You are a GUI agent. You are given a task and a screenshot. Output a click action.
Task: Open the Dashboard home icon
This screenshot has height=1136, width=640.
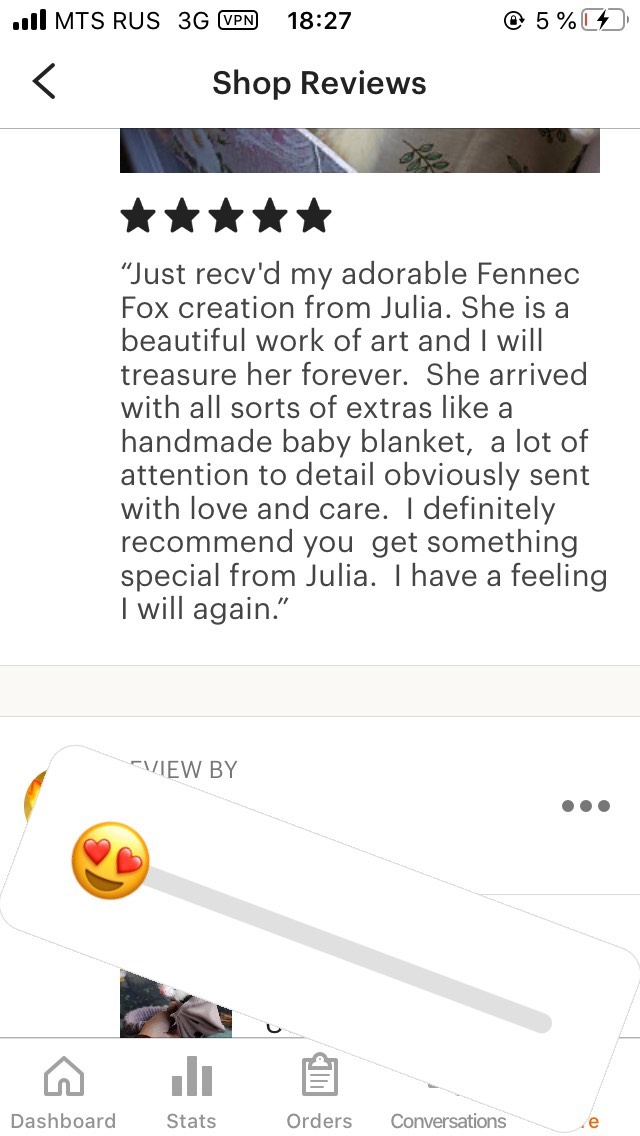point(64,1079)
